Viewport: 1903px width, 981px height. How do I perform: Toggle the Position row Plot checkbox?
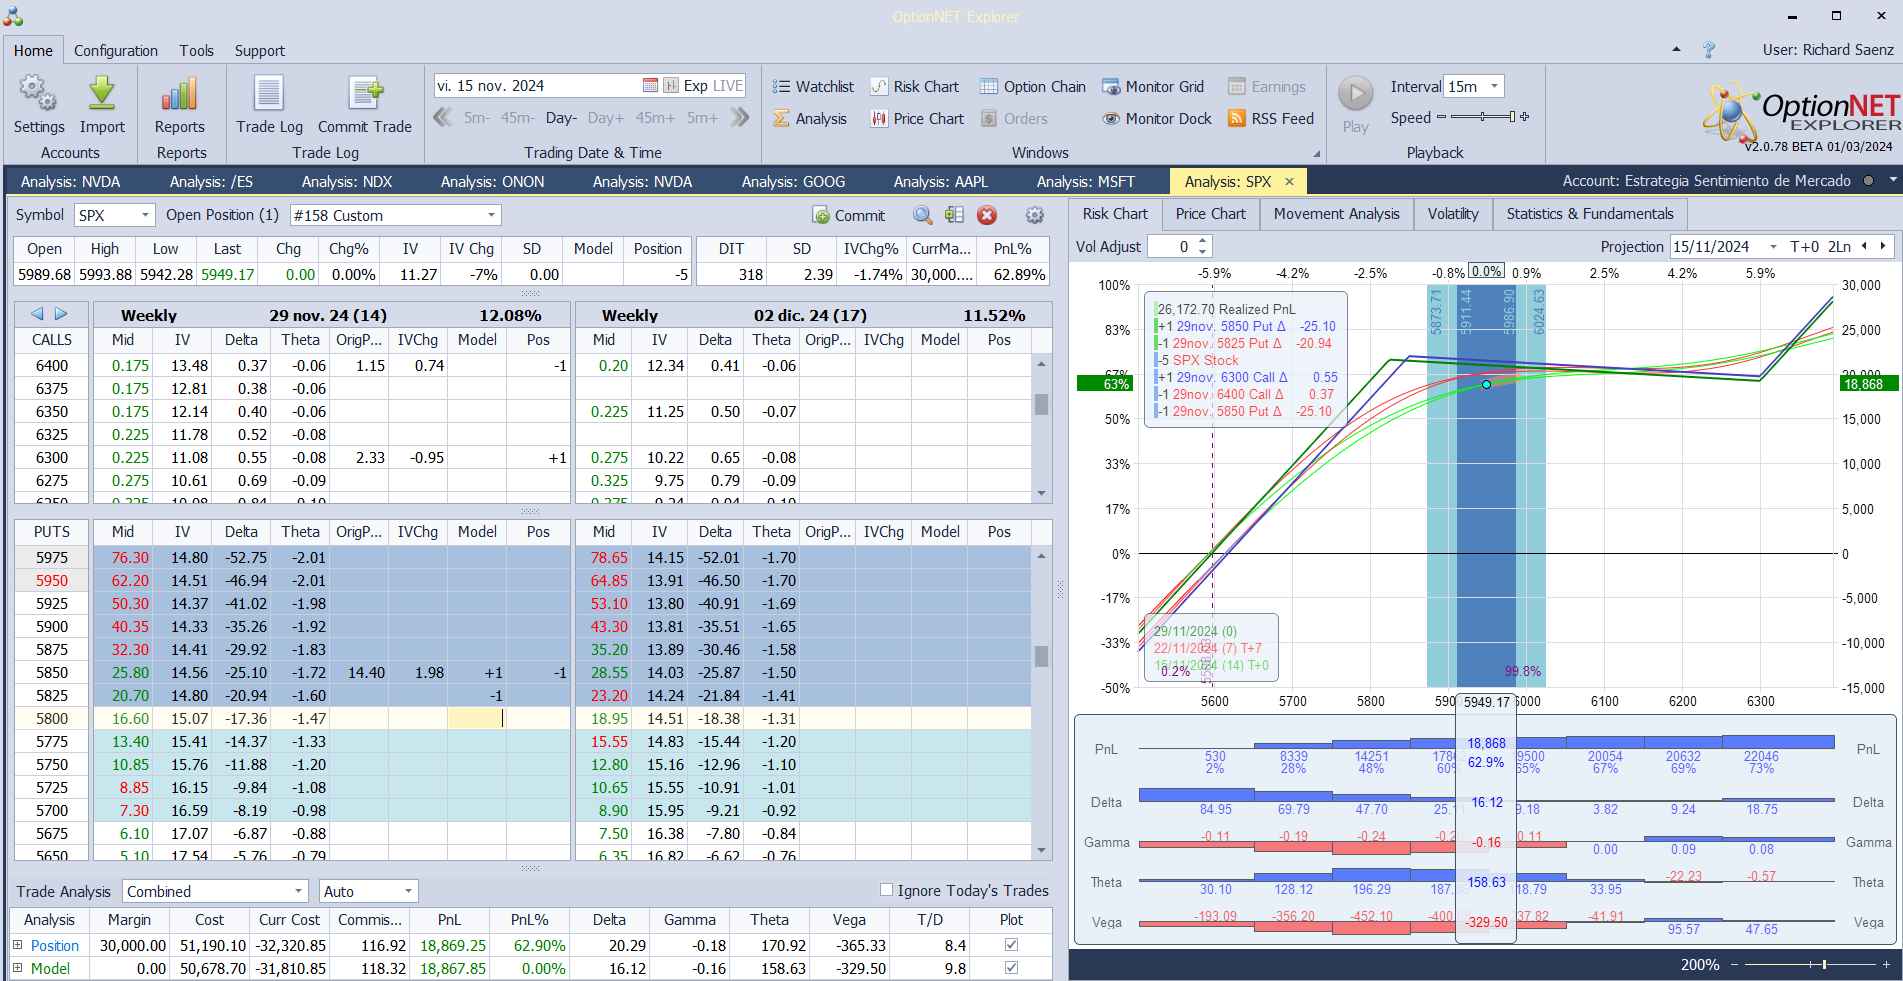[1011, 945]
